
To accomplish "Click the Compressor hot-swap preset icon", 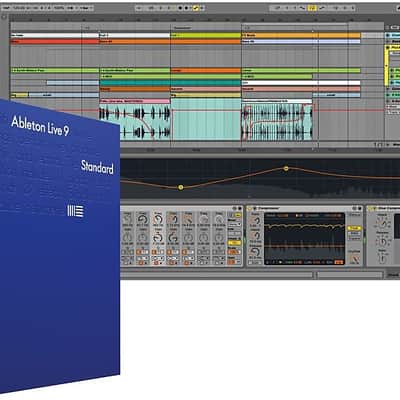I will pyautogui.click(x=355, y=209).
